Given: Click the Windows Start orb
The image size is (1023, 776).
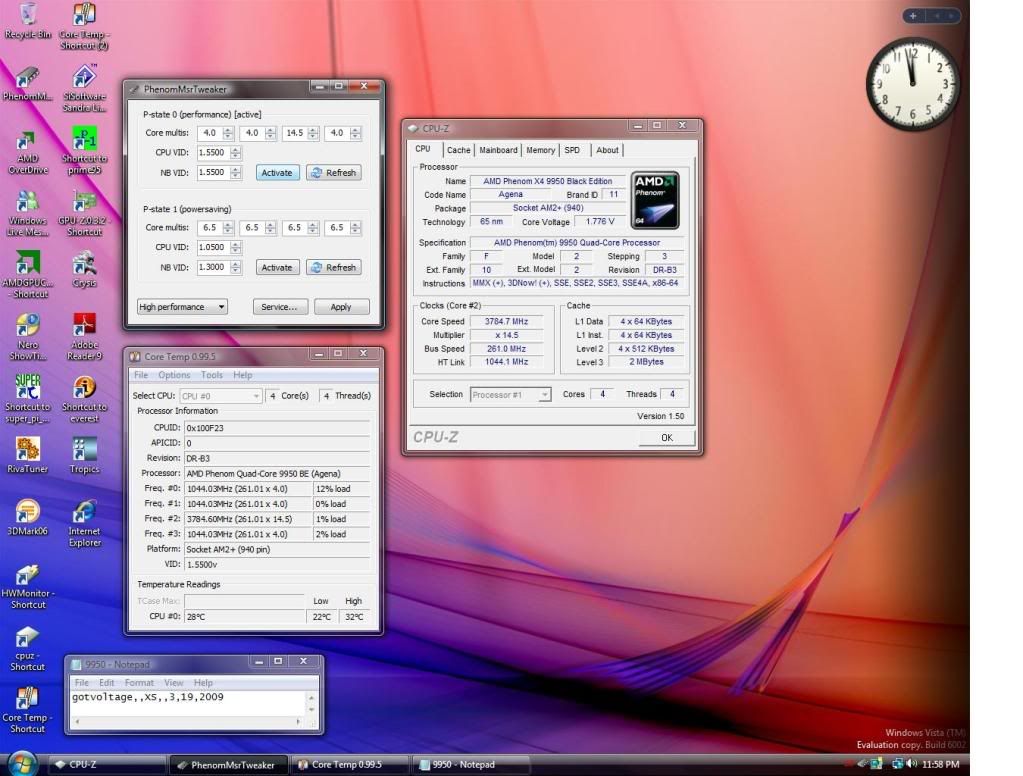Looking at the screenshot, I should [x=21, y=763].
